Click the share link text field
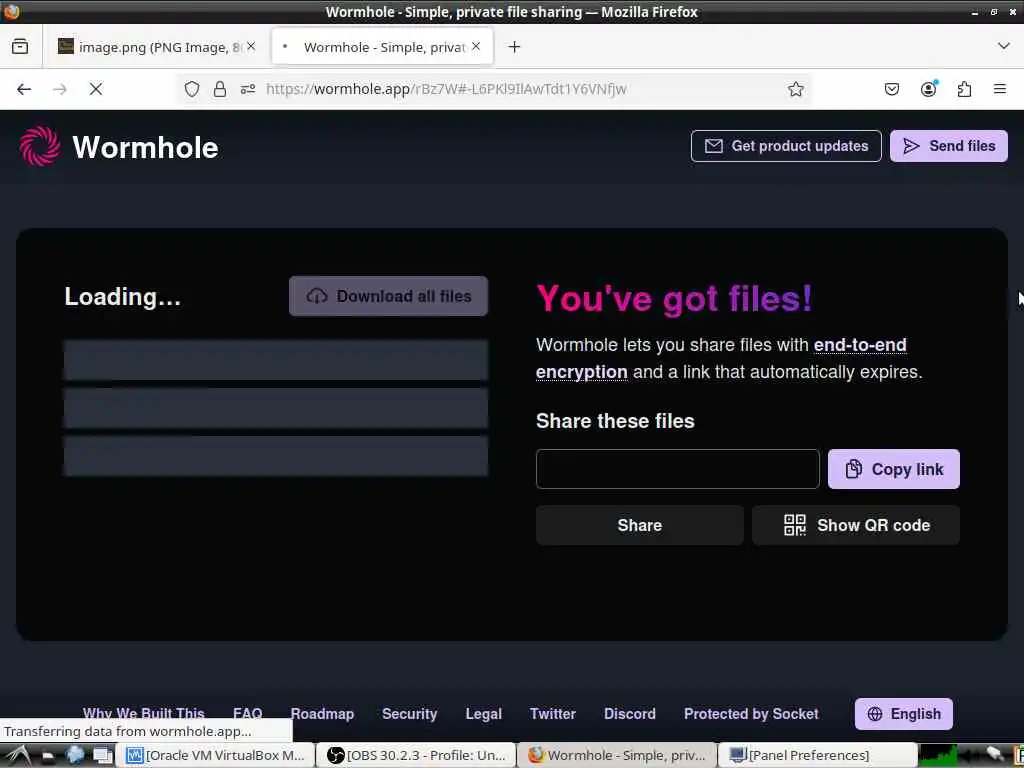1024x768 pixels. point(677,469)
